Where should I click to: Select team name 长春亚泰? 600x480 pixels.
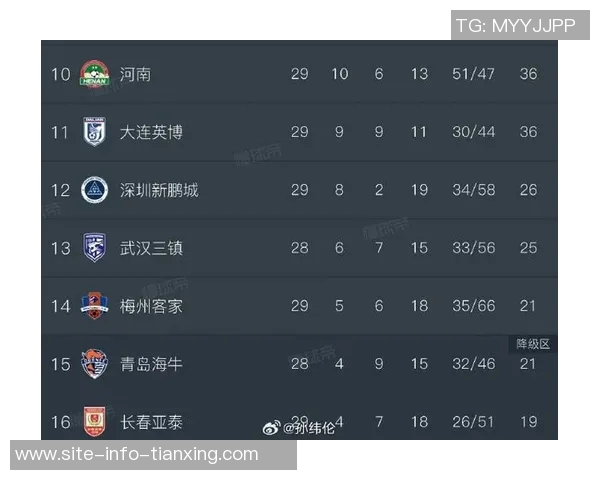[151, 422]
